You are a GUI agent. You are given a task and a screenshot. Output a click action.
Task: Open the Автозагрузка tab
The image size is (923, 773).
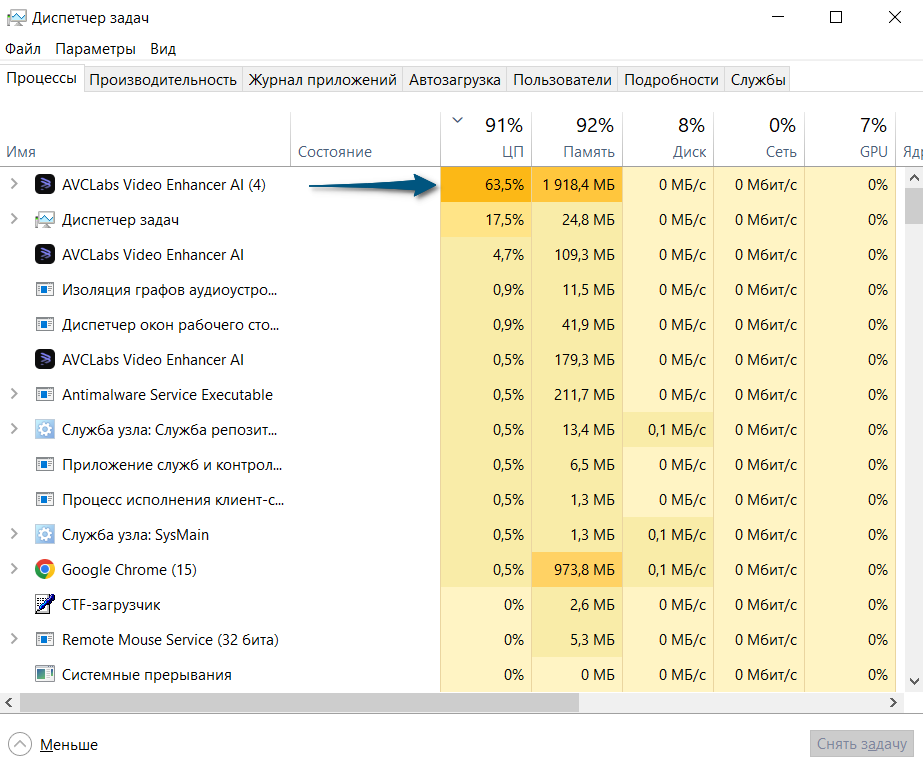455,80
